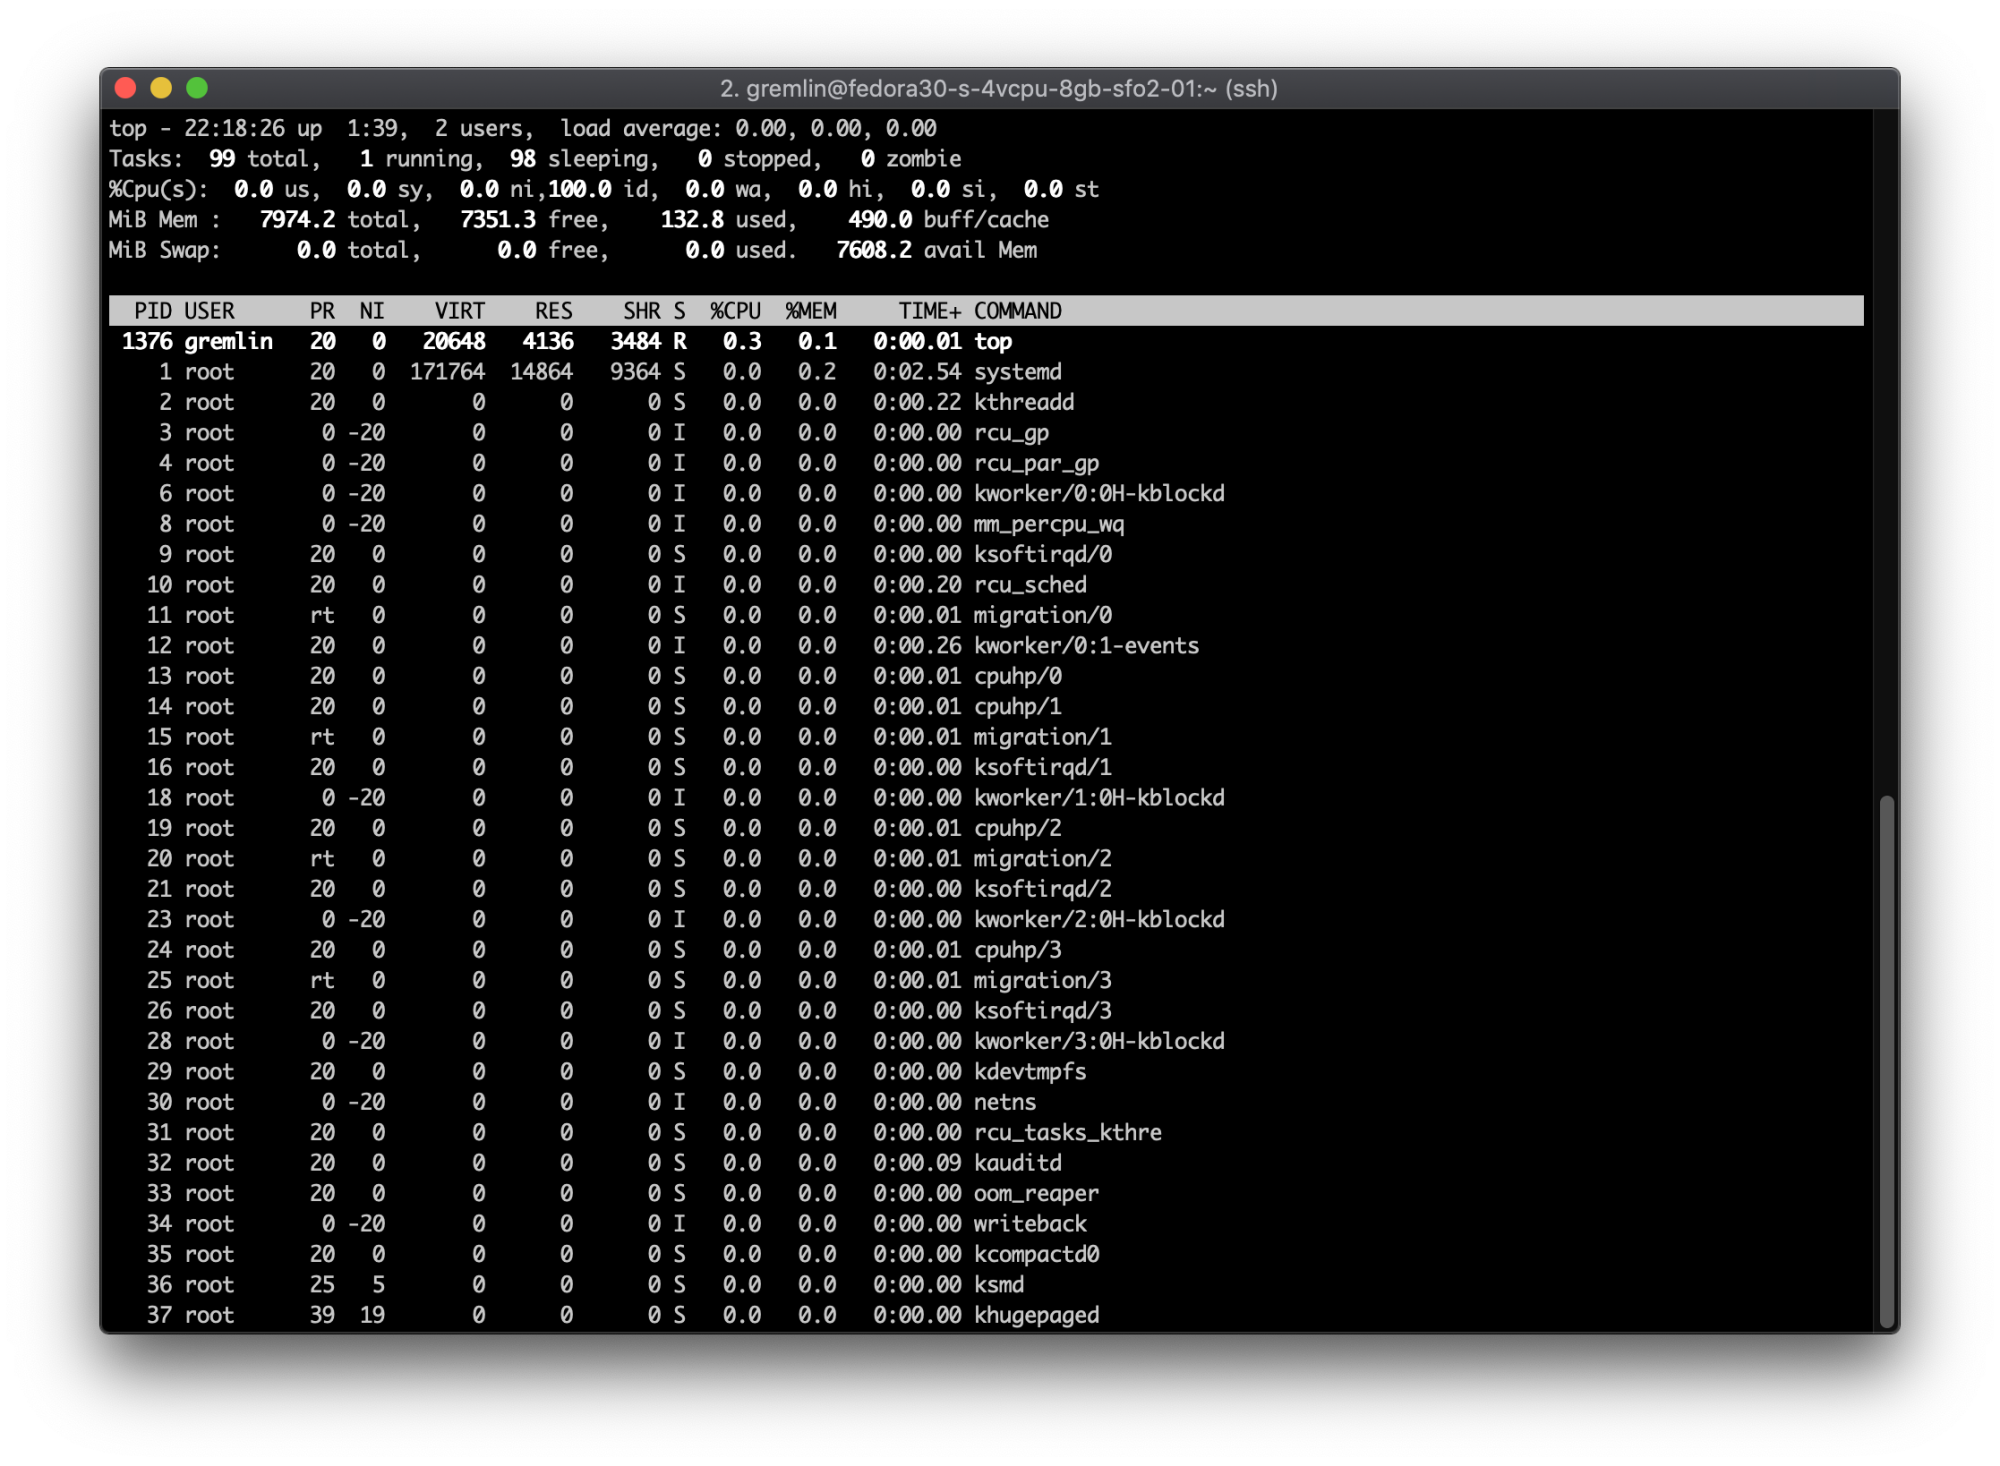This screenshot has width=2000, height=1466.
Task: Click the 'kcompactd0' process name
Action: pyautogui.click(x=1036, y=1254)
